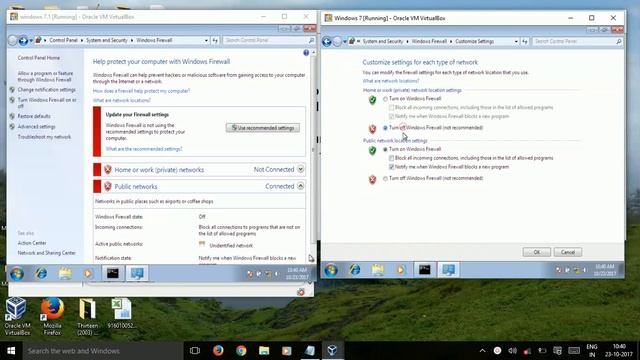Refresh address bar in left VM Control Panel
This screenshot has height=360, width=640.
215,40
